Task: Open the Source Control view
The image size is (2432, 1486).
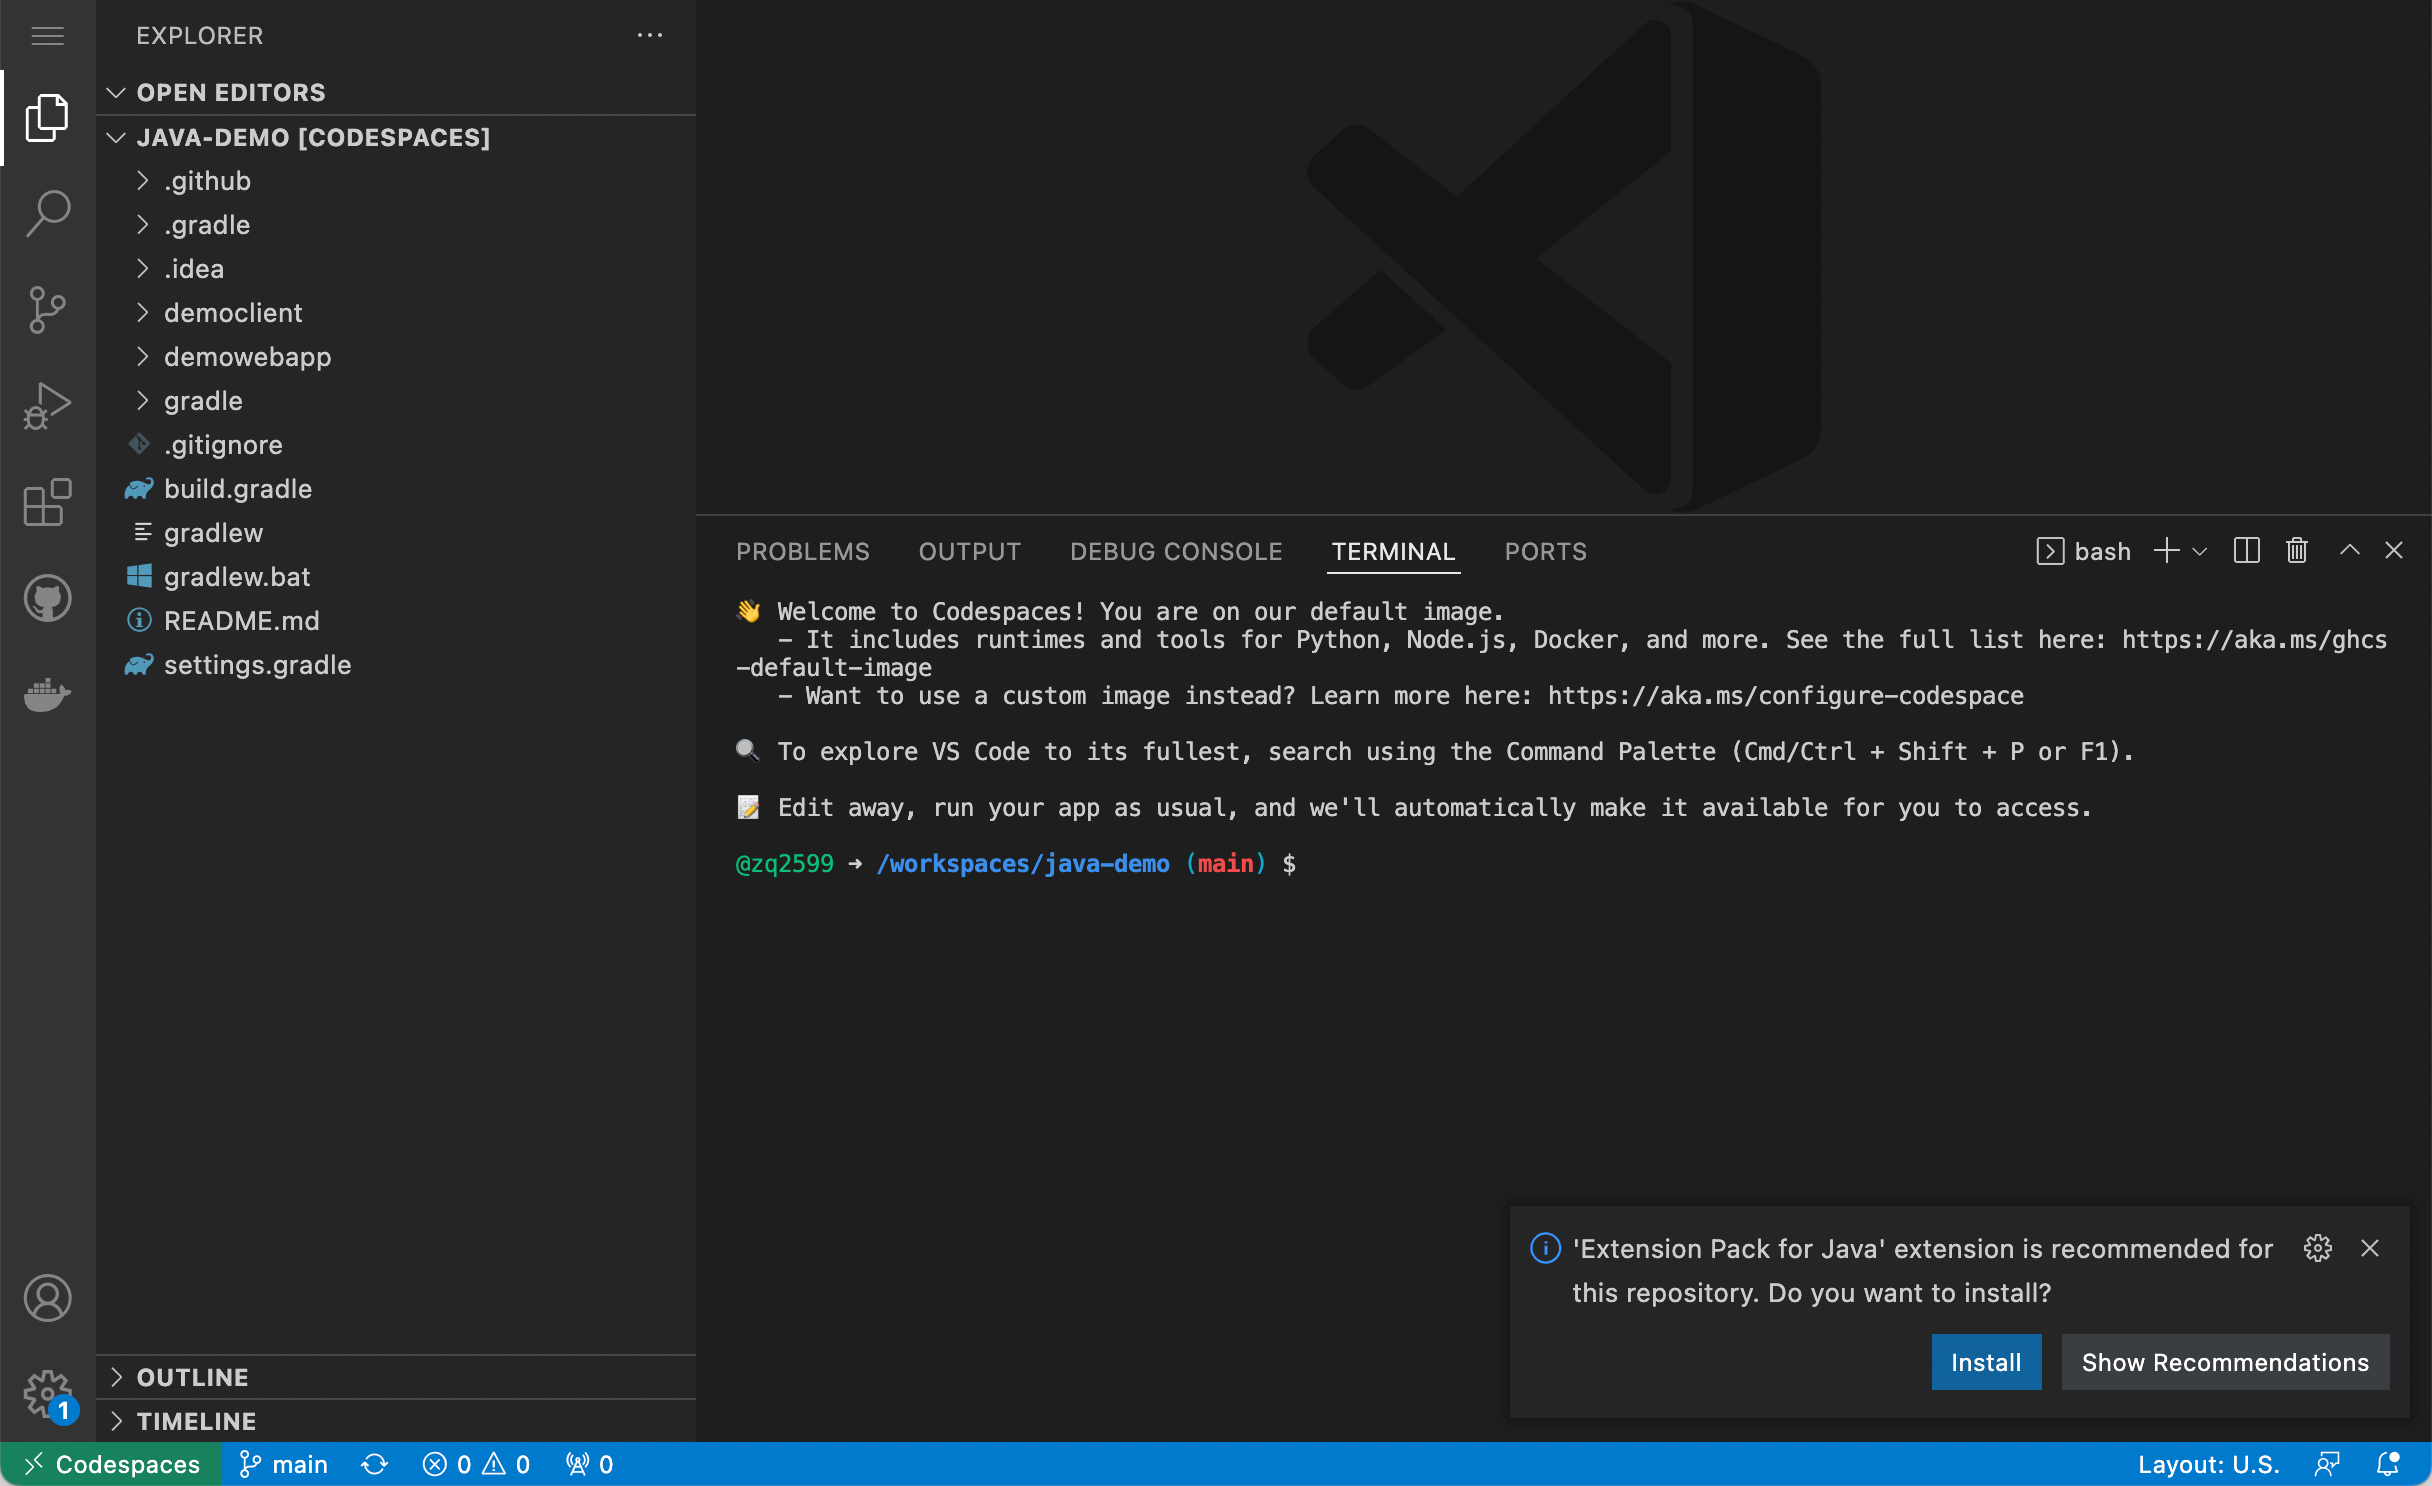Action: (47, 309)
